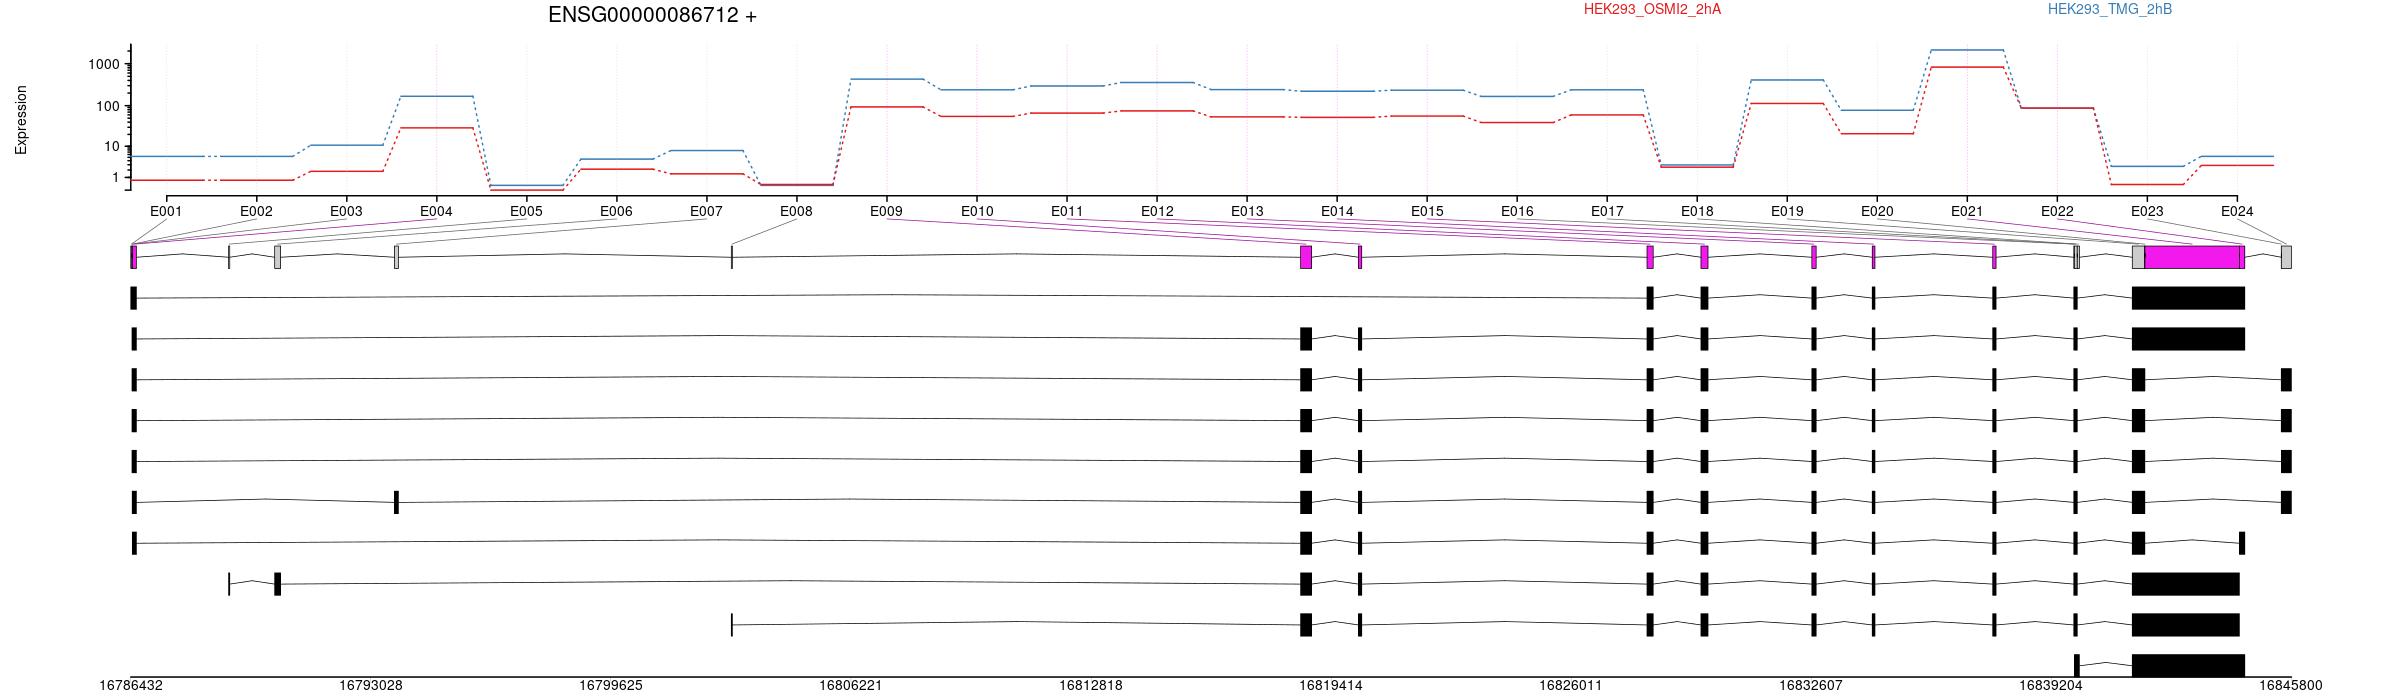Click exon label E008
The width and height of the screenshot is (2400, 700).
[796, 211]
